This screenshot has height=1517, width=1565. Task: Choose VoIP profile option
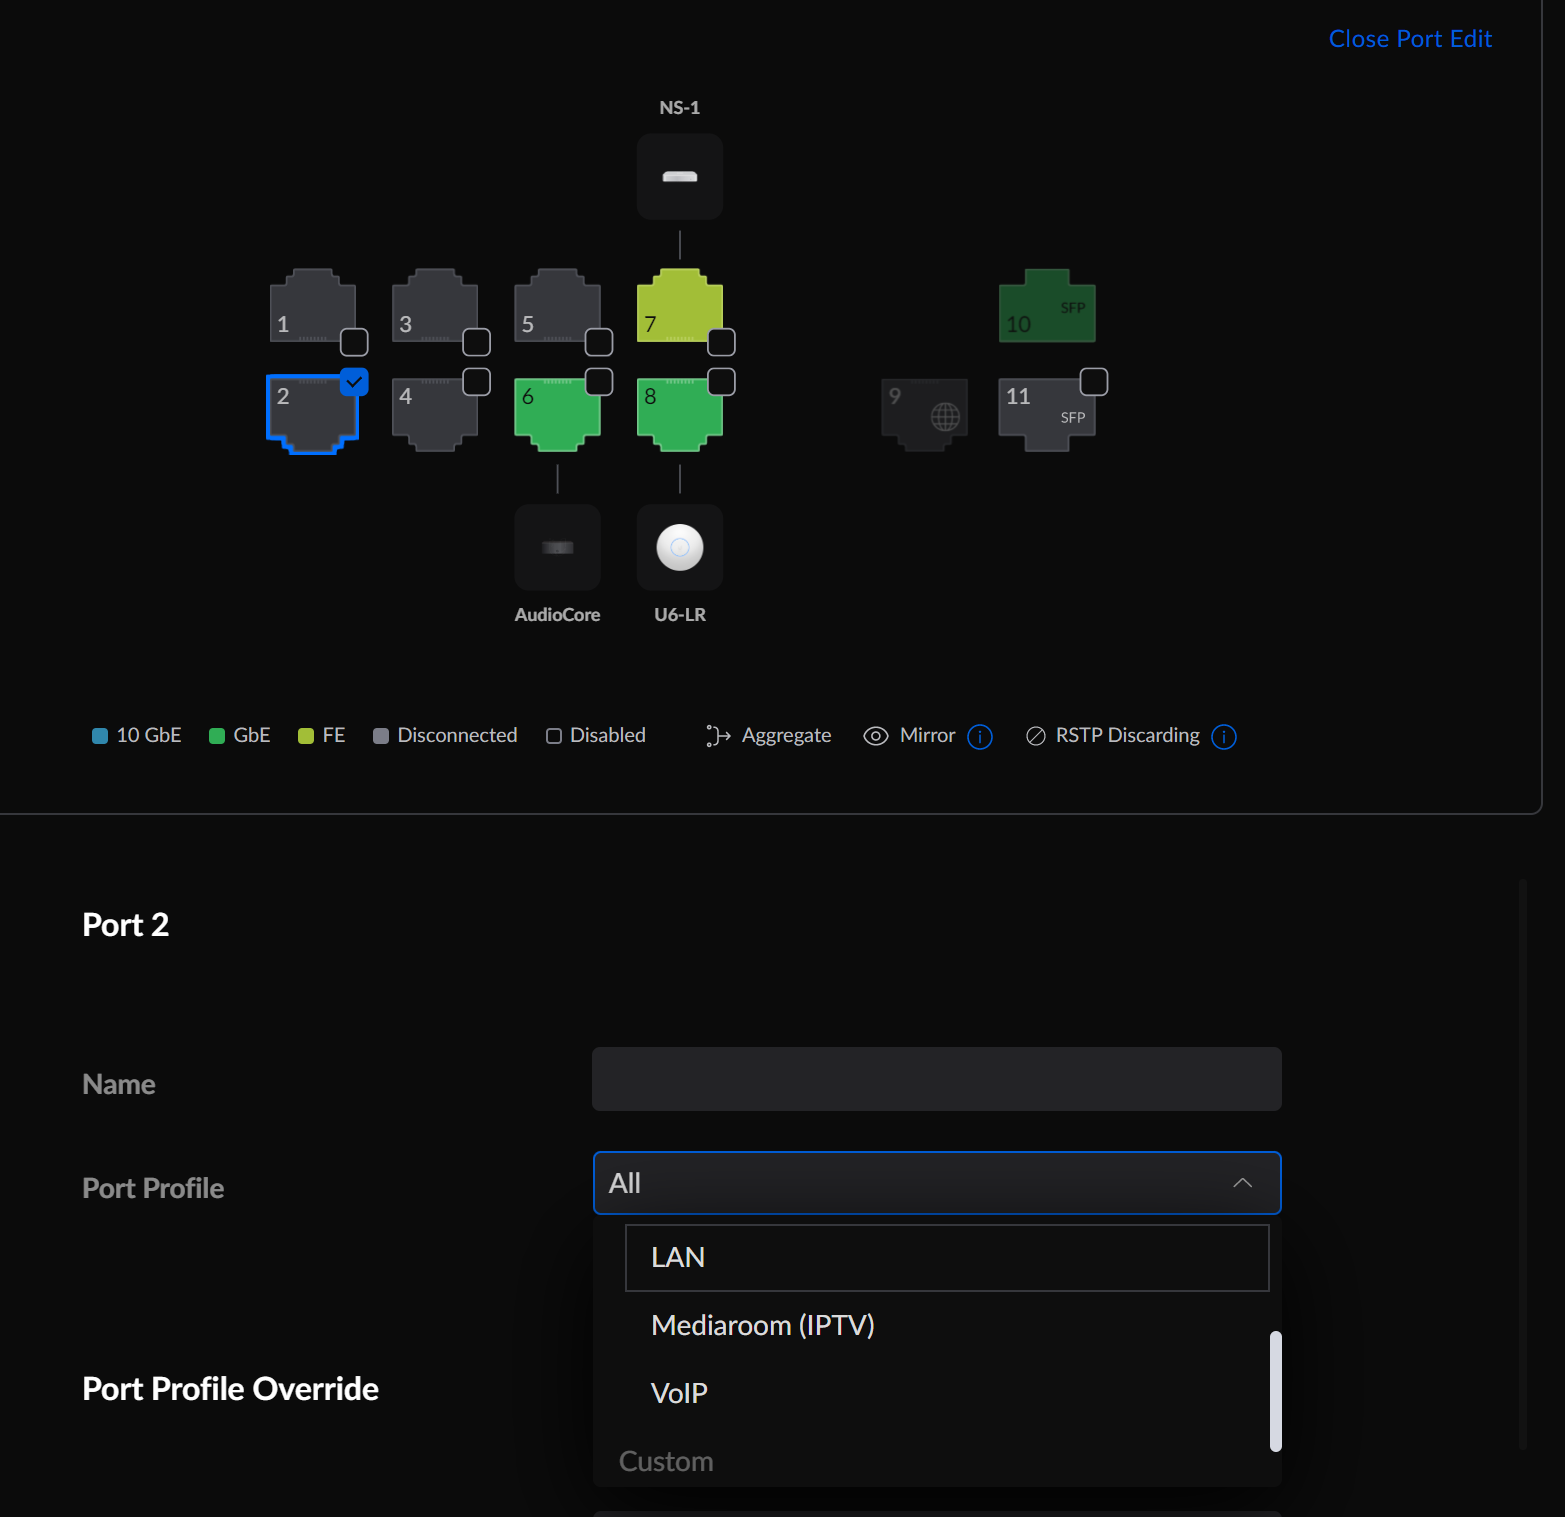947,1393
